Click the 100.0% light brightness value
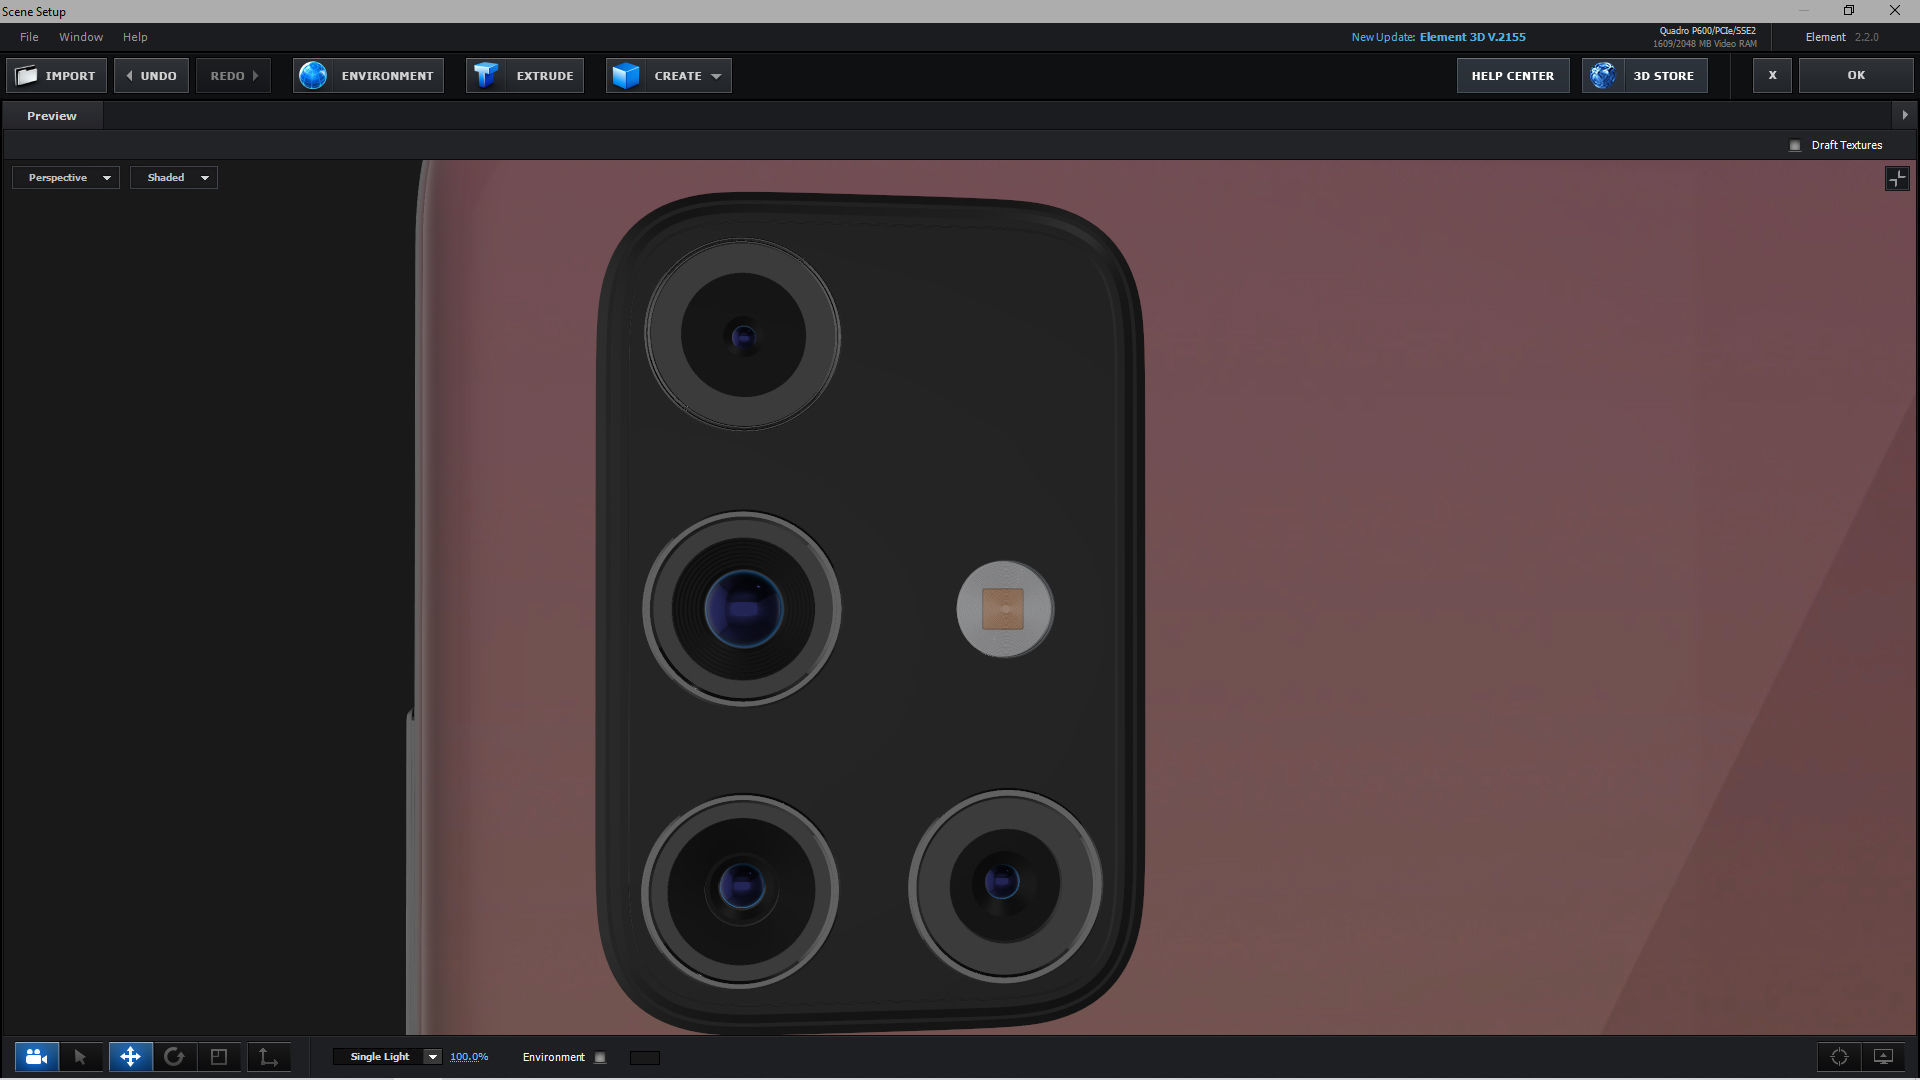The width and height of the screenshot is (1920, 1080). click(x=469, y=1057)
